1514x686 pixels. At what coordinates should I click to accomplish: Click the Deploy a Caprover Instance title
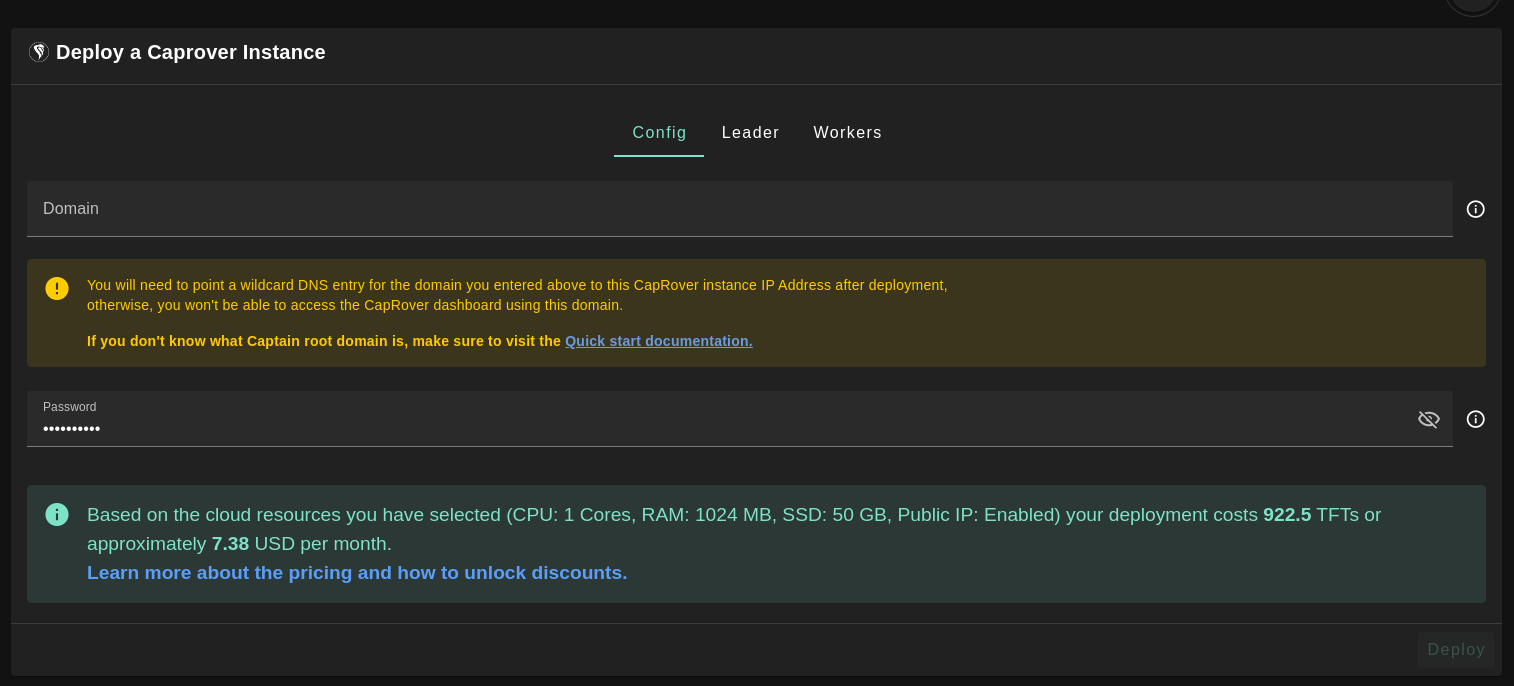click(x=191, y=52)
